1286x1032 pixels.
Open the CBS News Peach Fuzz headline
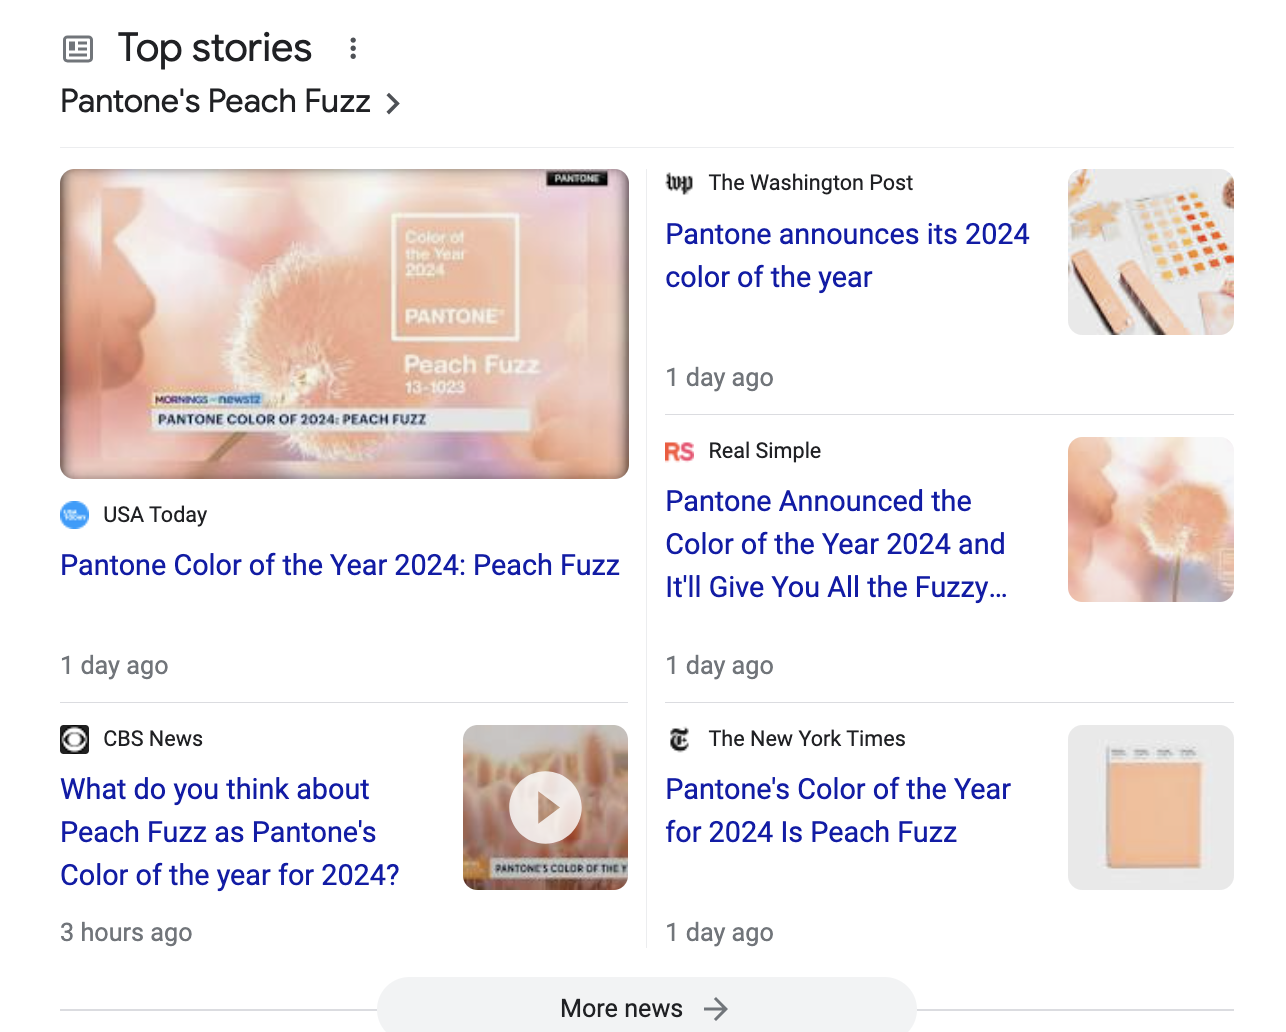point(229,832)
